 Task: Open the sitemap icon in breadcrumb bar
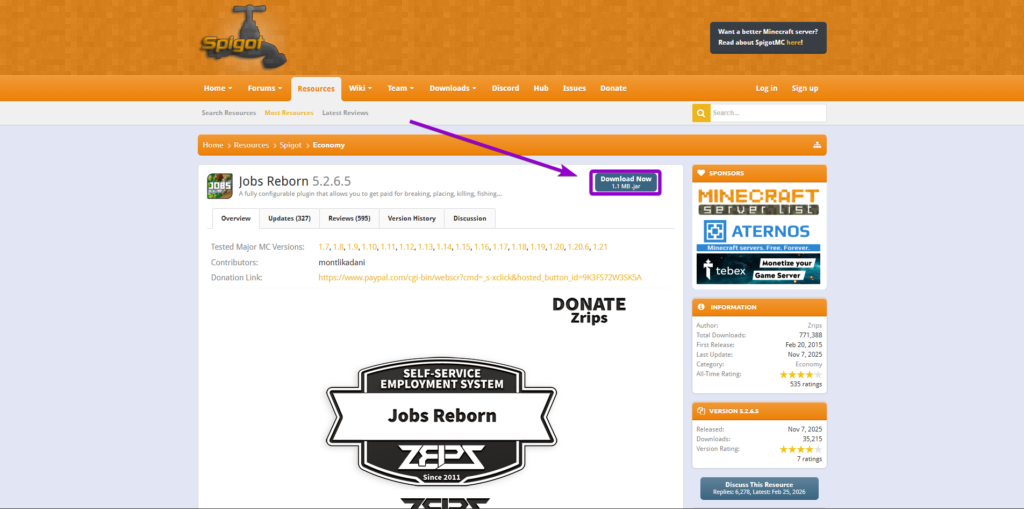click(817, 145)
